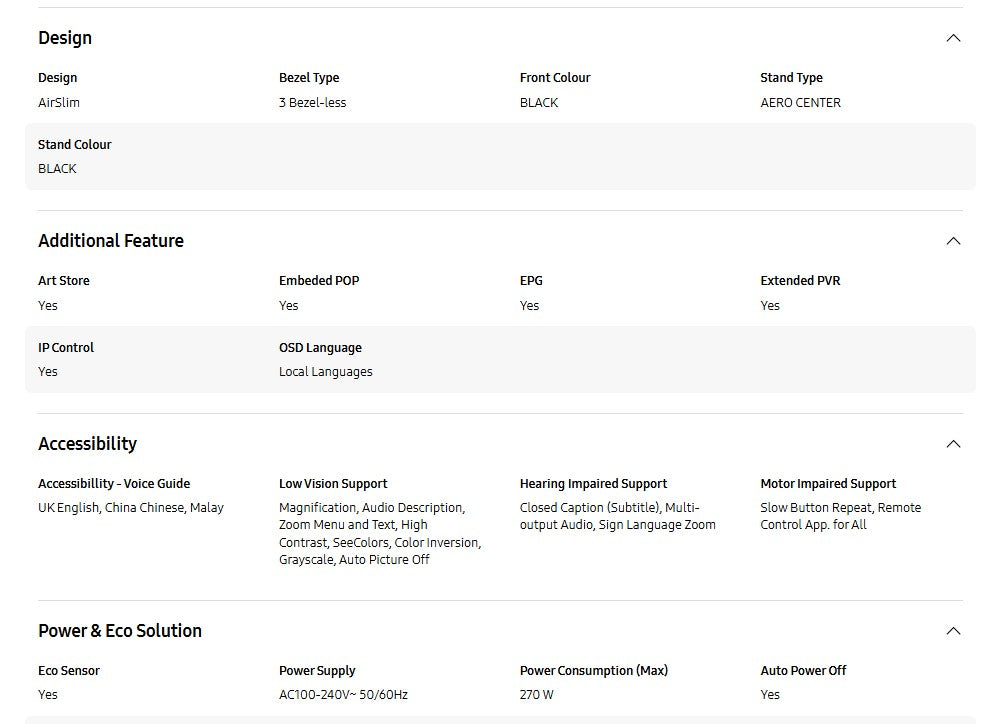This screenshot has width=988, height=724.
Task: Click the Design section heading
Action: [65, 38]
